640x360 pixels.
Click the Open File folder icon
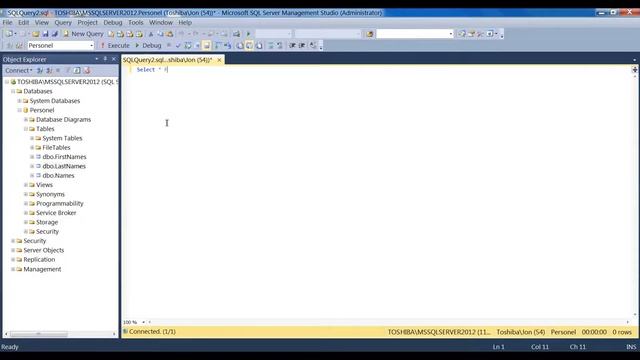tap(36, 34)
